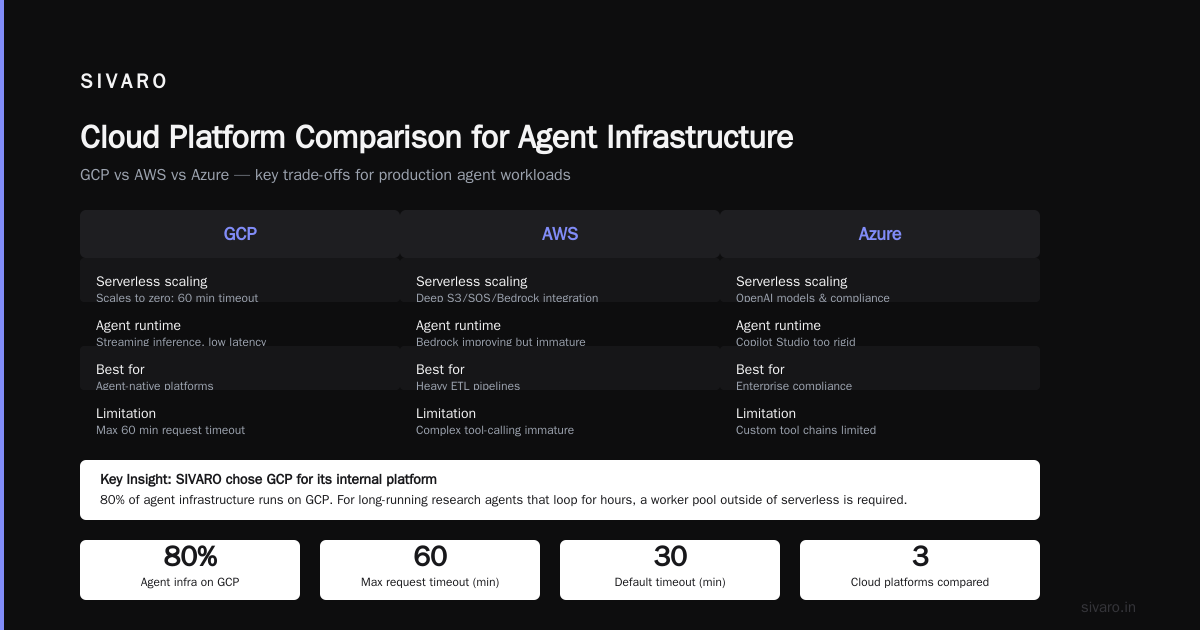The width and height of the screenshot is (1200, 630).
Task: Click 'Default timeout (min)' caption
Action: pos(670,582)
